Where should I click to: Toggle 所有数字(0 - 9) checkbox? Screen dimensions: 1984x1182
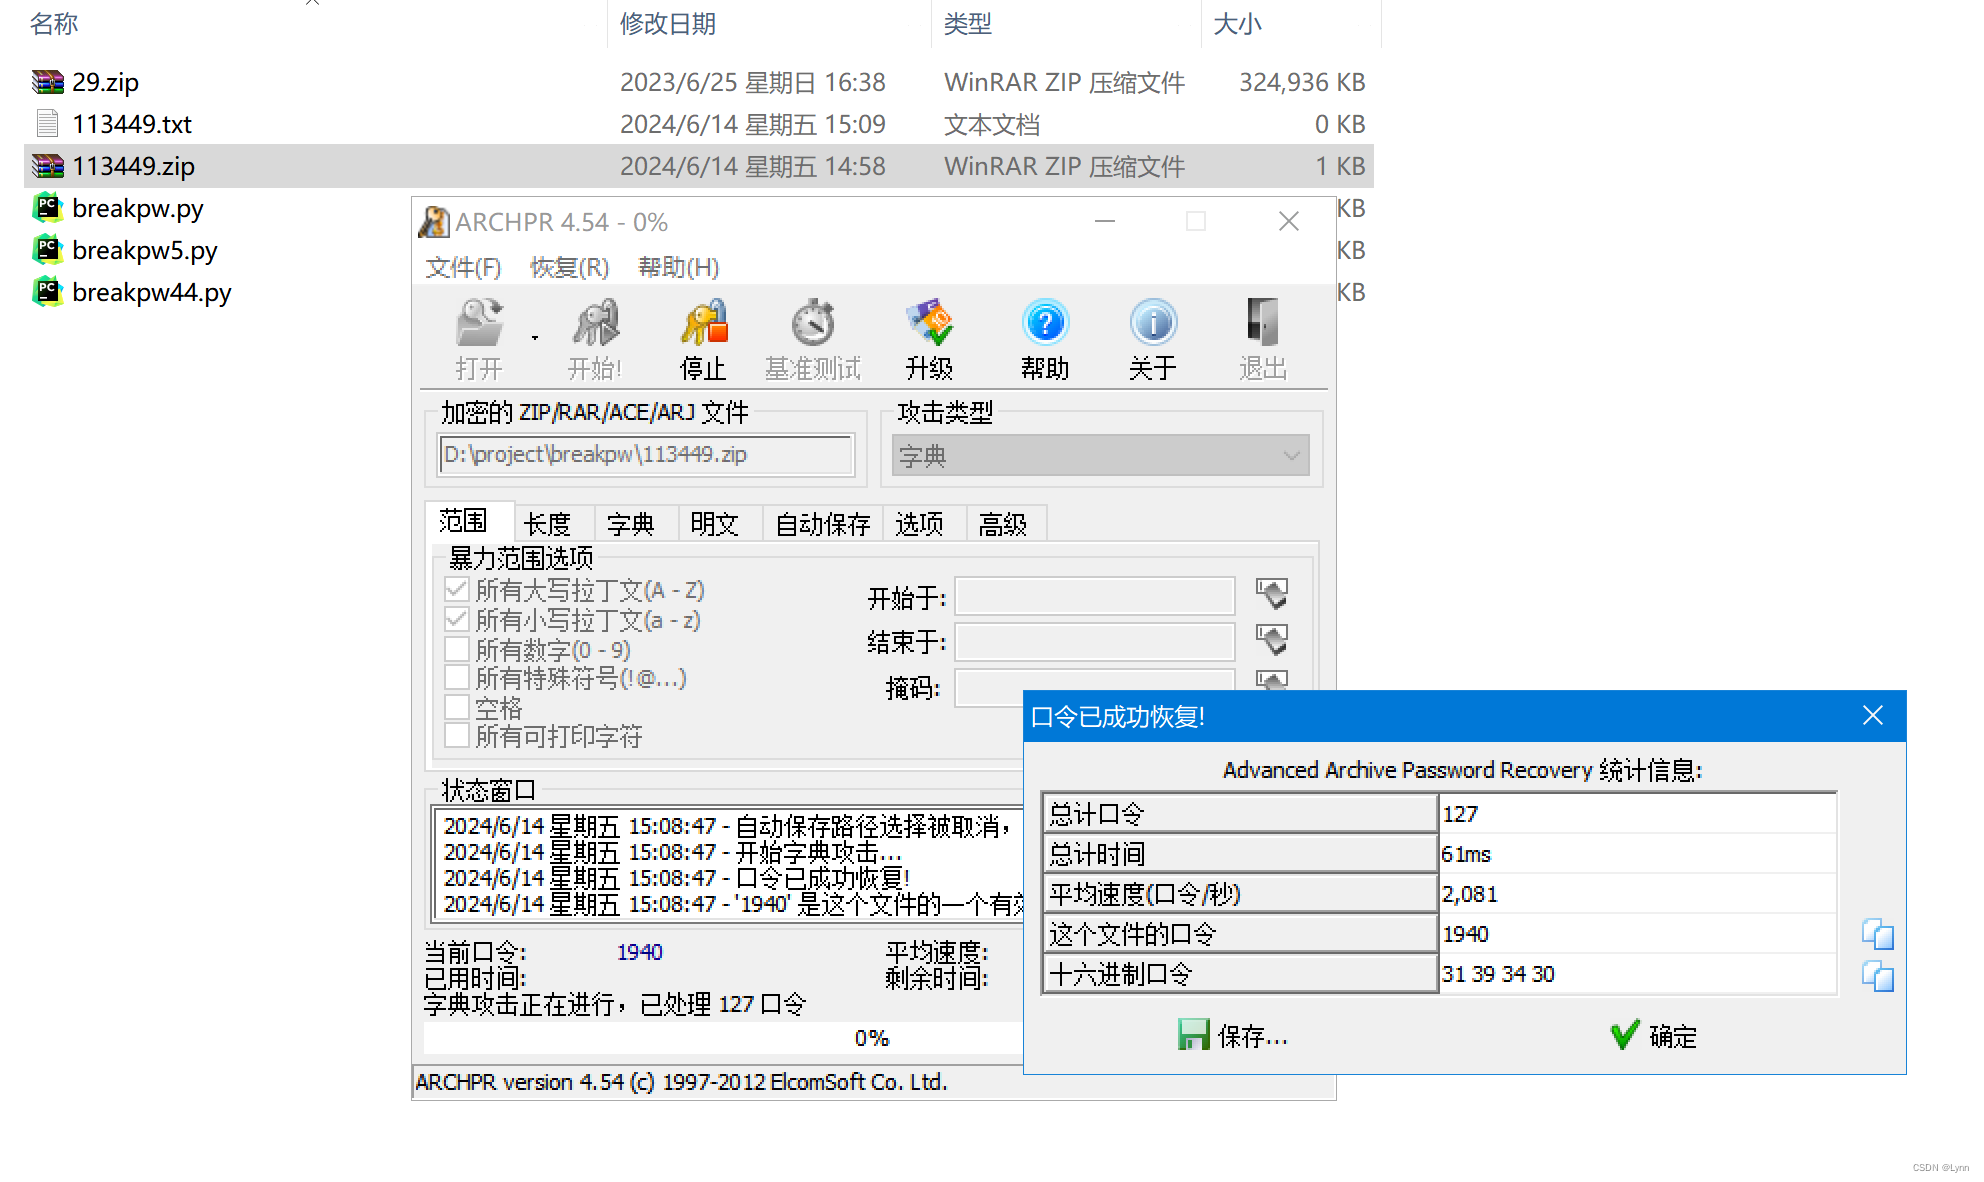click(457, 649)
